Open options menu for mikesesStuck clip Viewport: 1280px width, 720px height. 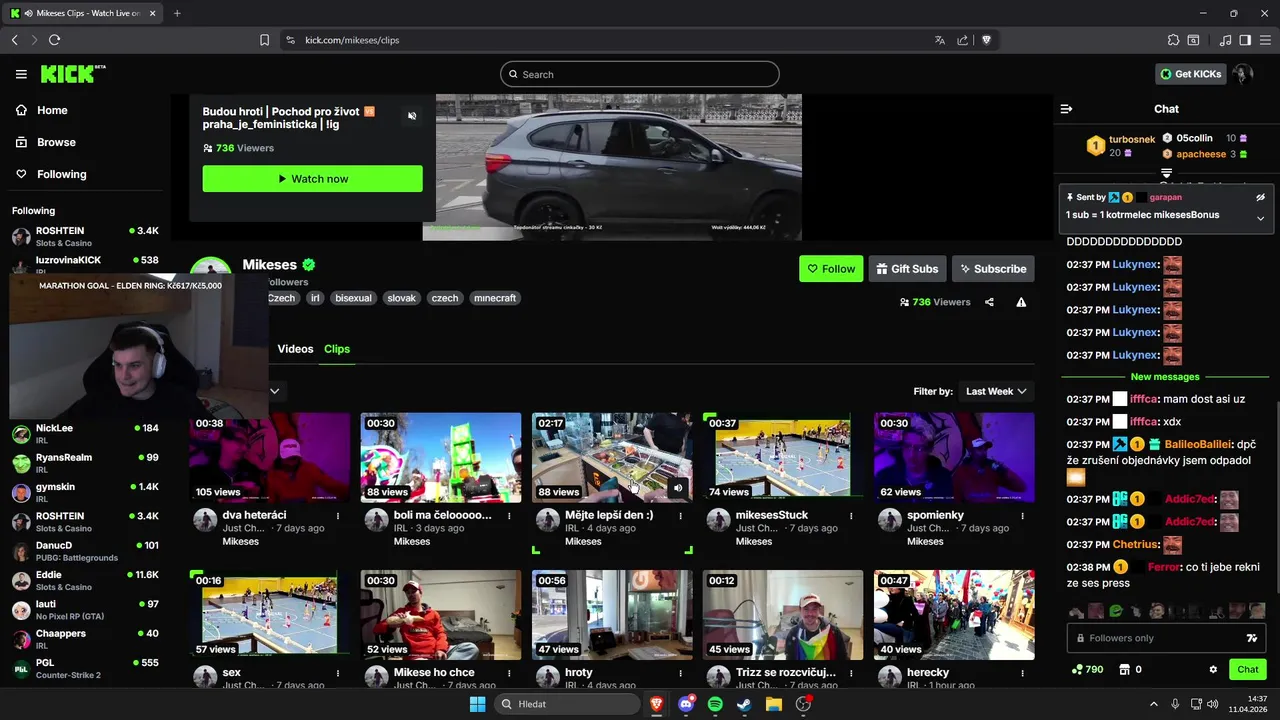[x=851, y=516]
